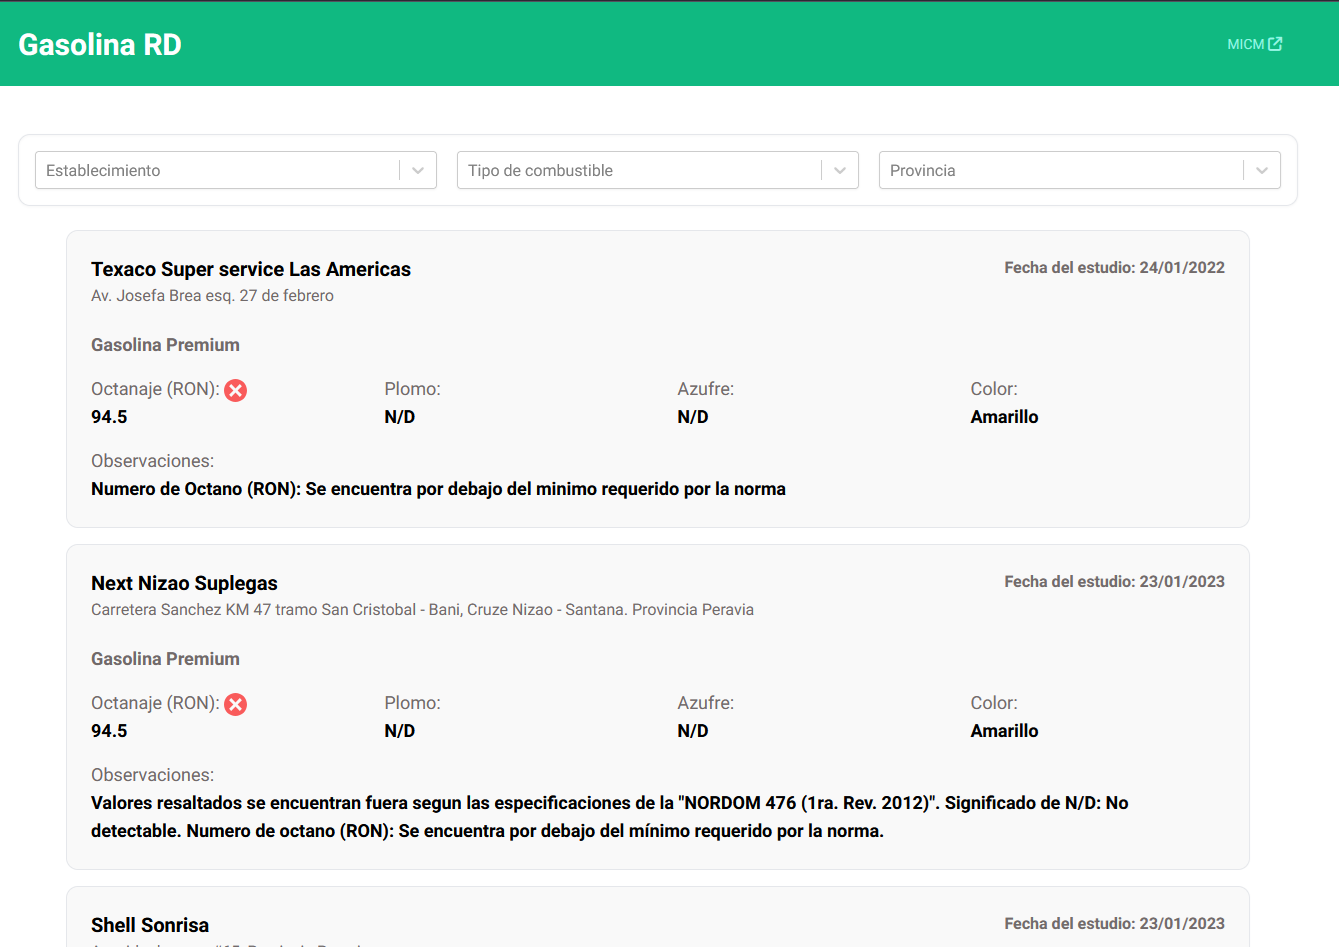
Task: Click the Observaciones label in Next Nizao card
Action: click(152, 775)
